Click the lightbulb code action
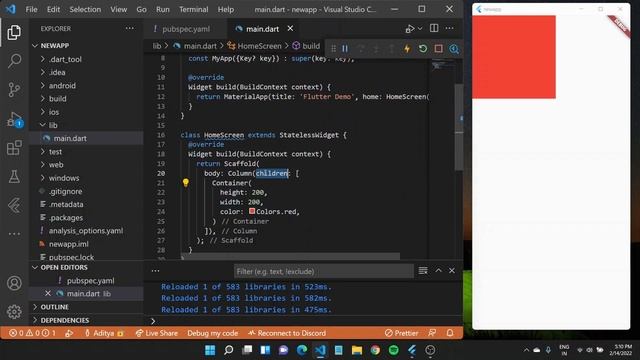Viewport: 640px width, 360px height. [x=186, y=182]
